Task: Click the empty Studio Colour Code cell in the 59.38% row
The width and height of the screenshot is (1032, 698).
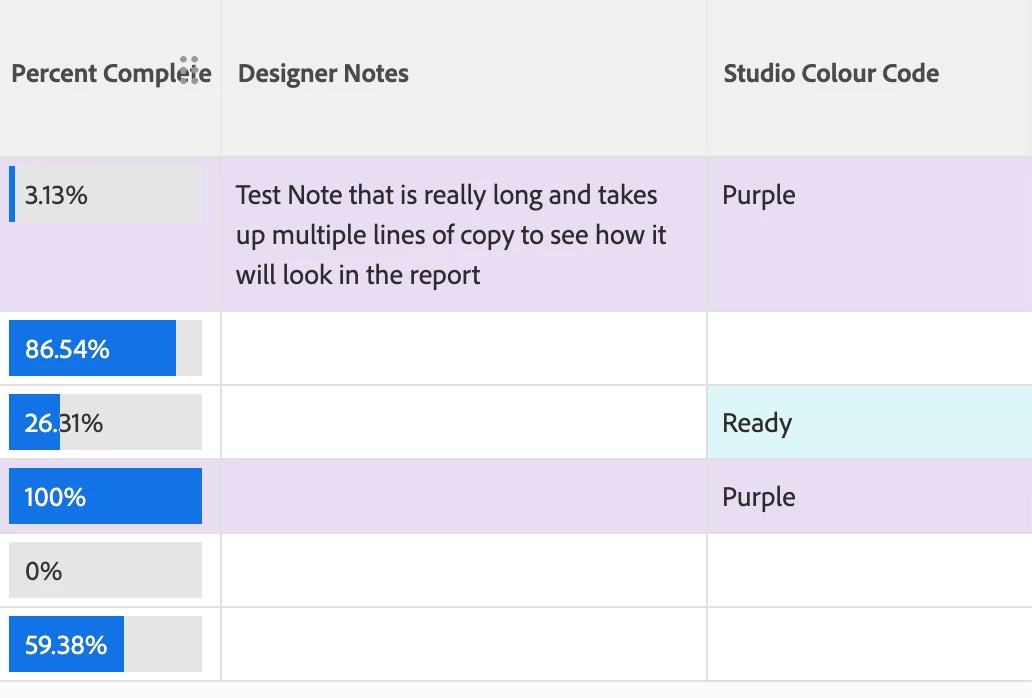Action: pos(868,645)
